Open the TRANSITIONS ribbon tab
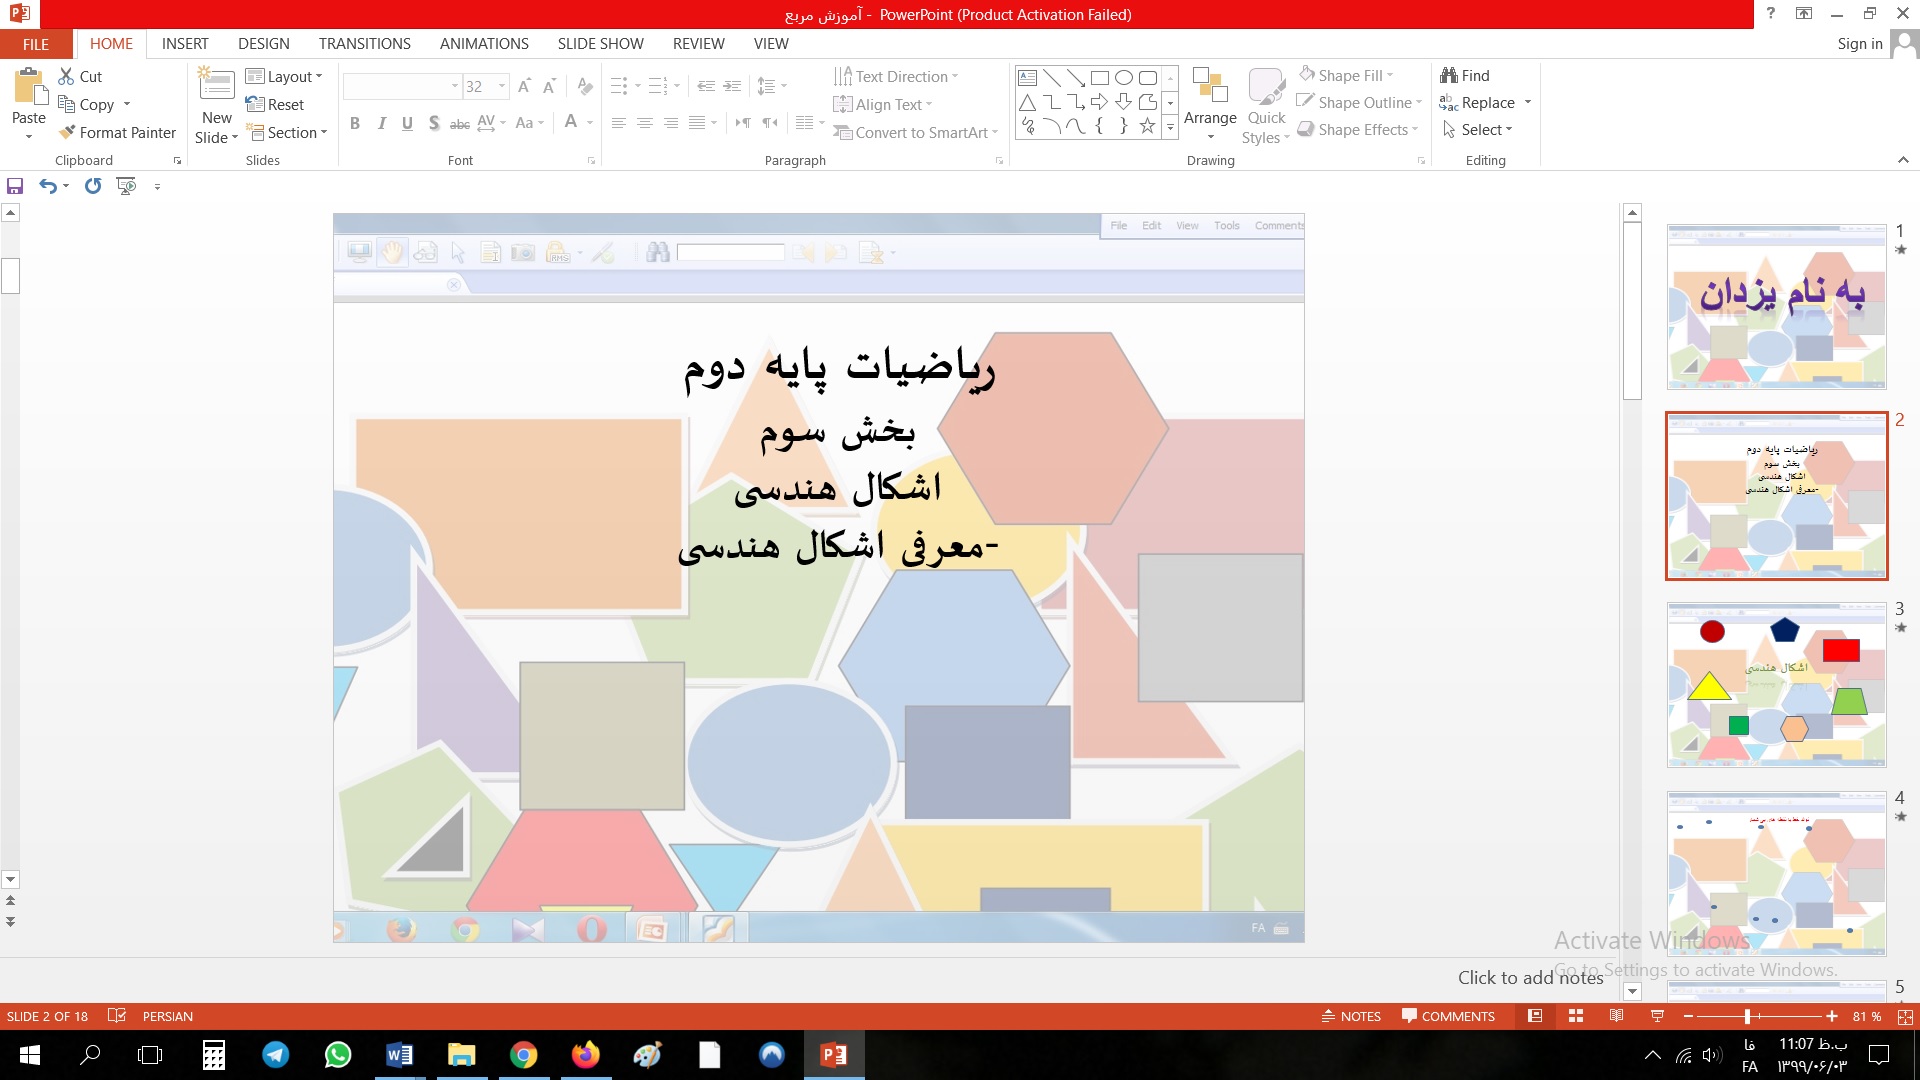The height and width of the screenshot is (1080, 1920). [364, 44]
